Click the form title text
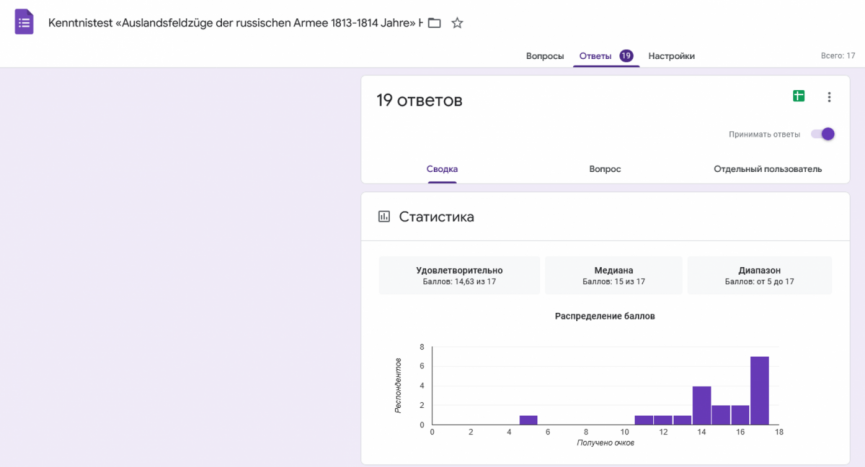This screenshot has width=865, height=467. 234,23
